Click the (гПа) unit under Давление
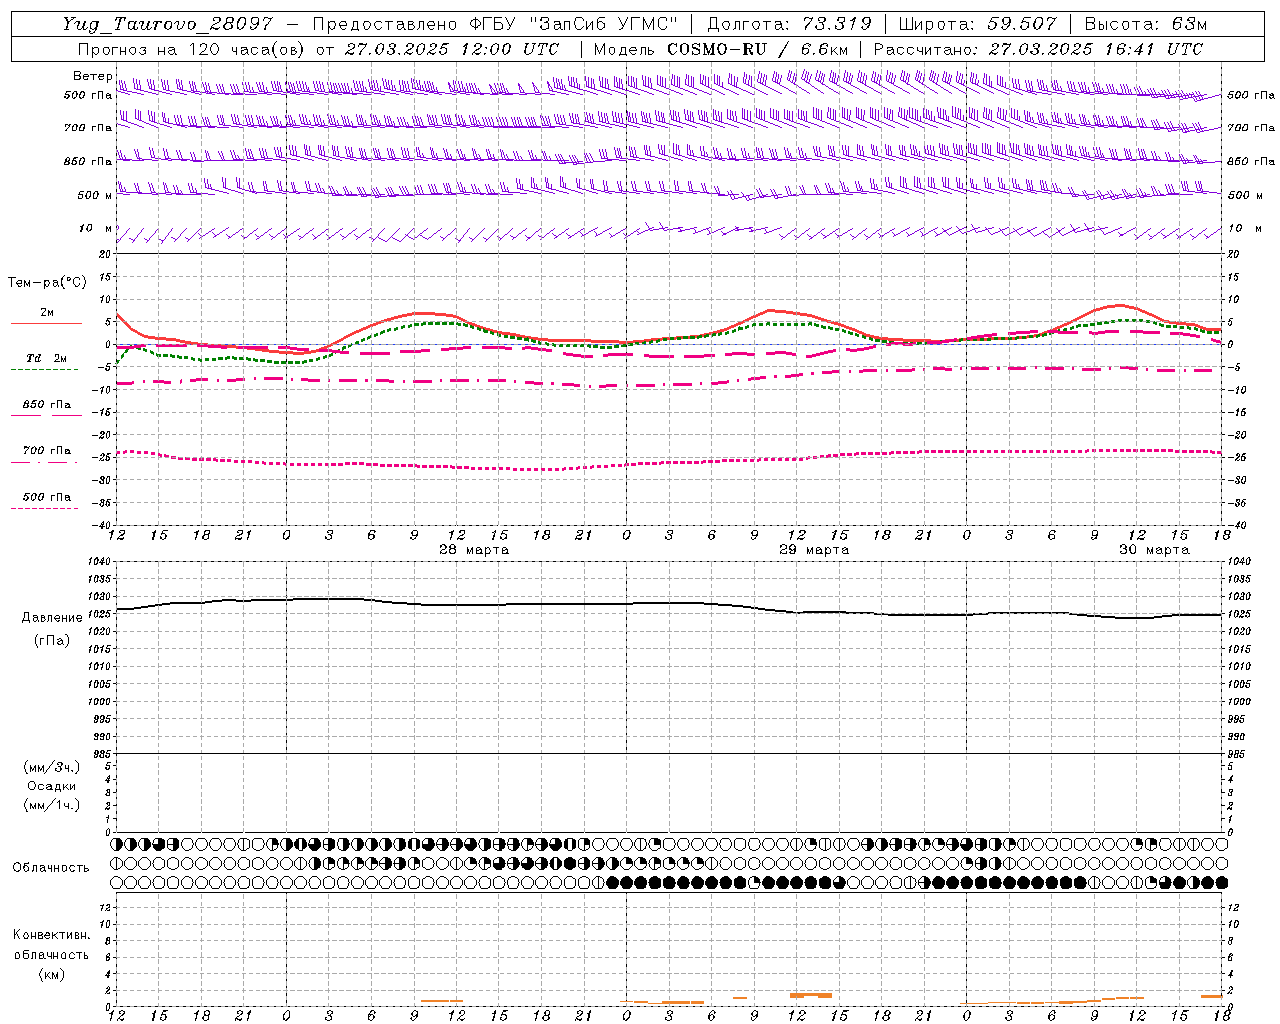 click(x=52, y=640)
